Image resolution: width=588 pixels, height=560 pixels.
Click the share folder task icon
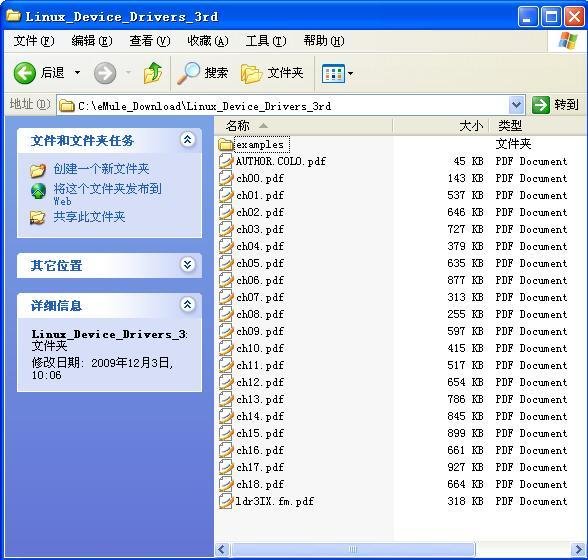(38, 217)
